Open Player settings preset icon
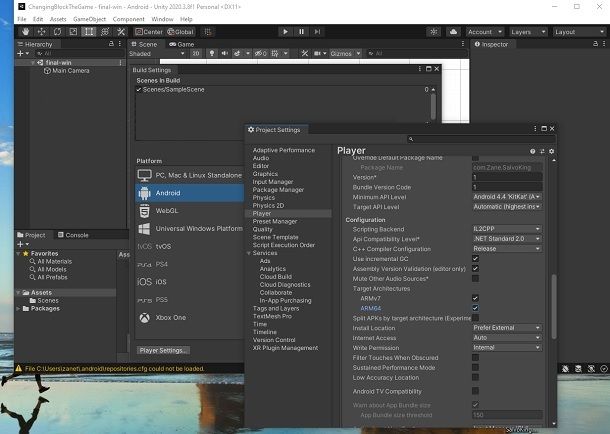610x434 pixels. point(542,151)
